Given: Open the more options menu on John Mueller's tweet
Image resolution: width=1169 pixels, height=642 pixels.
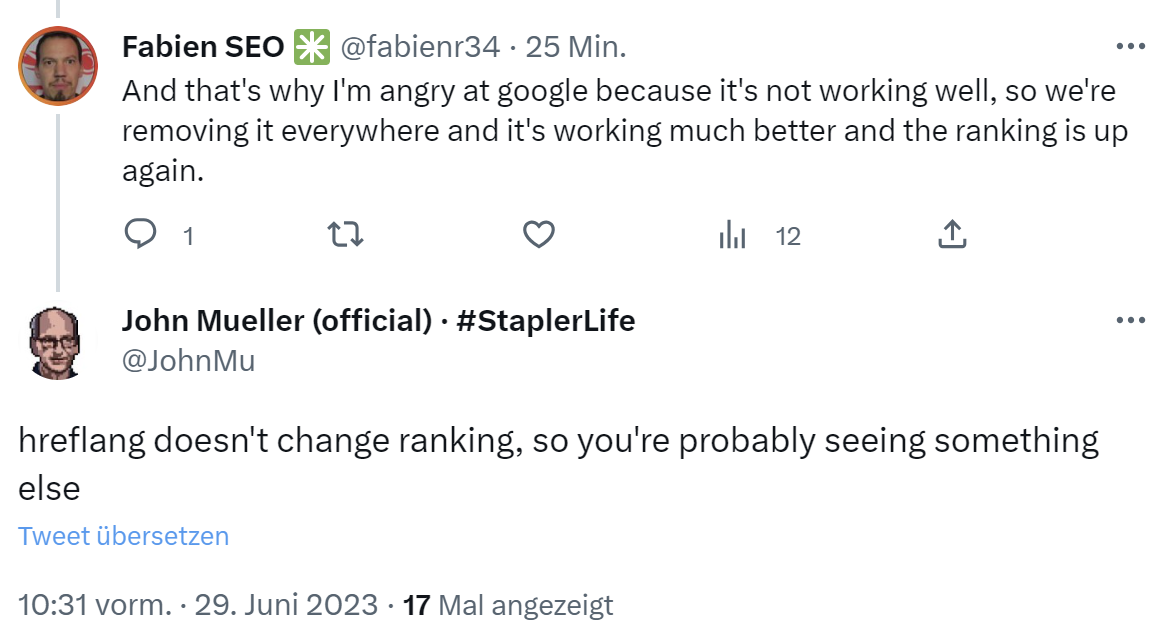Looking at the screenshot, I should pyautogui.click(x=1130, y=319).
